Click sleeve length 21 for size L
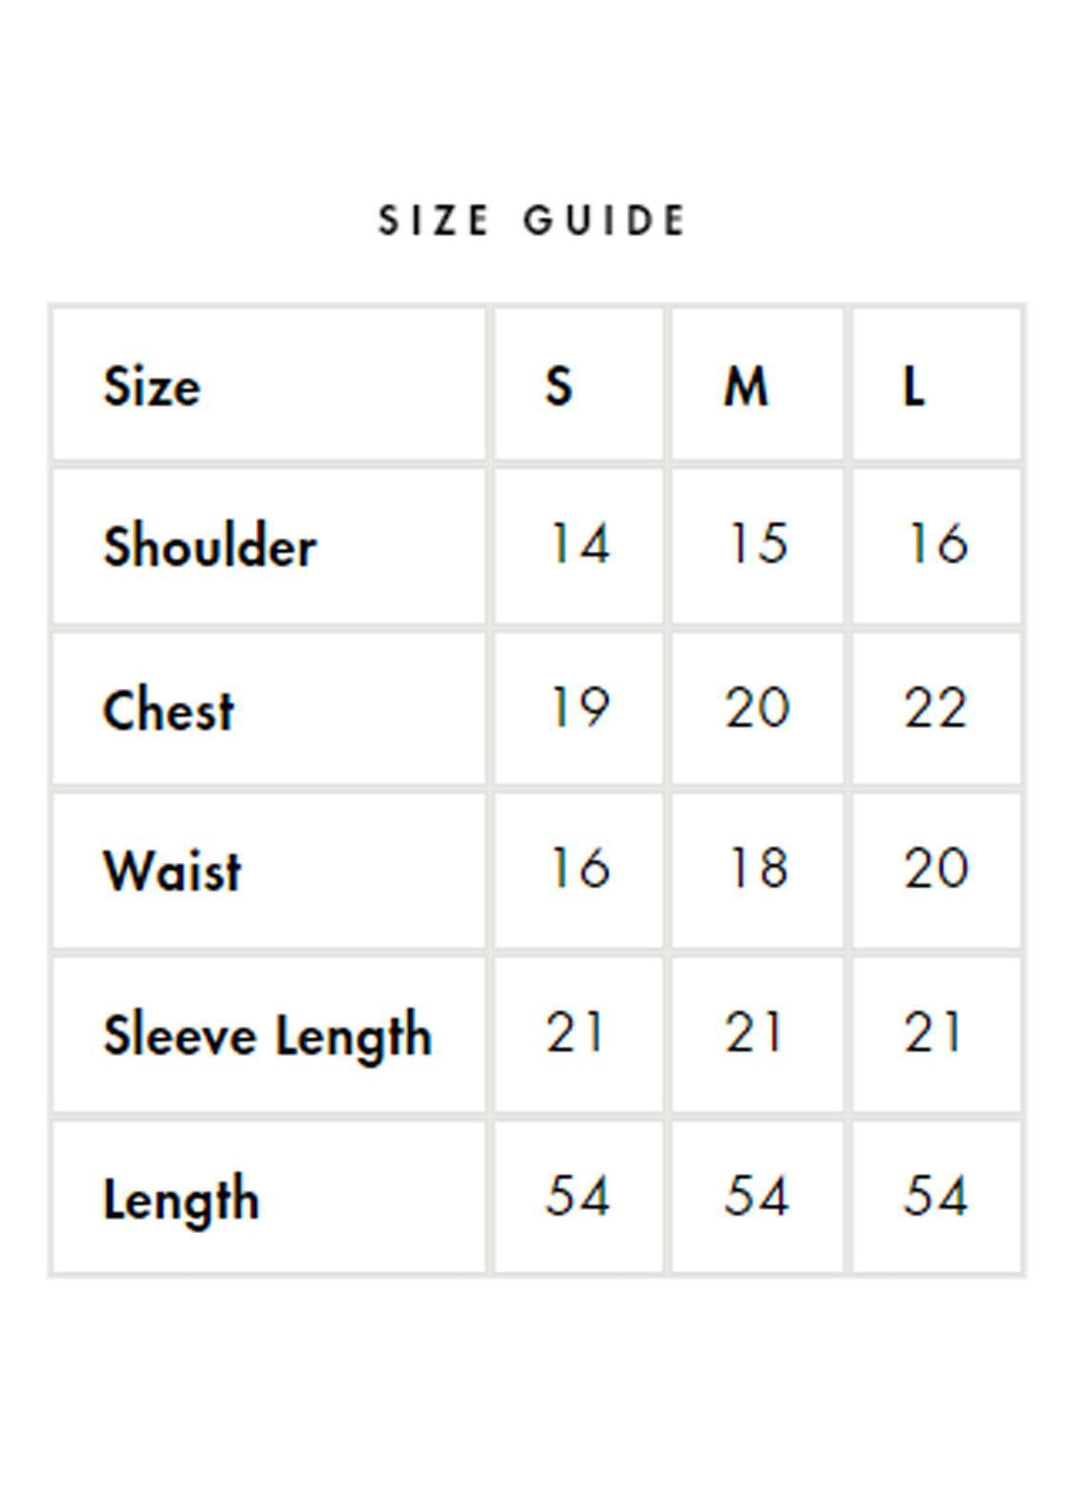 pyautogui.click(x=934, y=1033)
